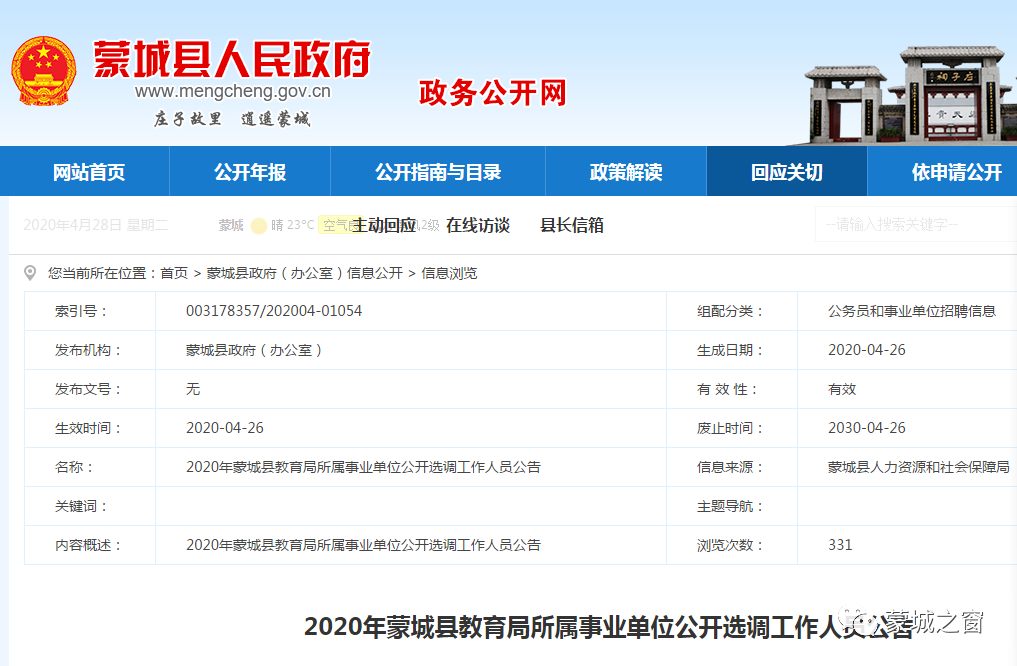The image size is (1017, 666).
Task: Click the national emblem logo
Action: click(x=43, y=71)
